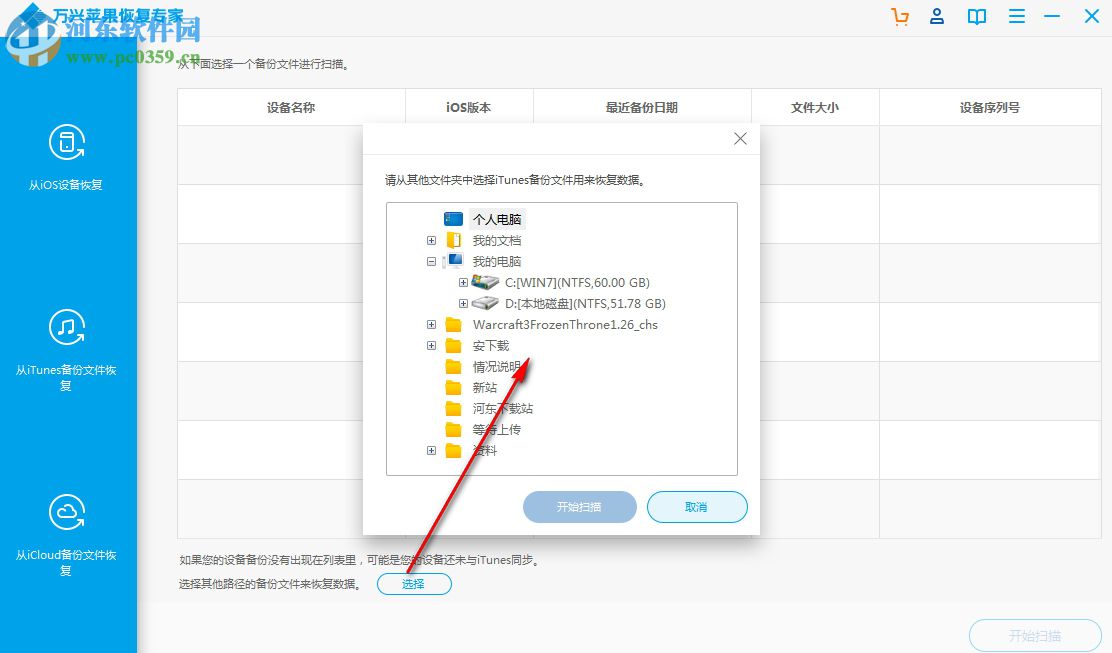Open the shopping cart in the title bar
Viewport: 1112px width, 653px height.
(x=898, y=17)
